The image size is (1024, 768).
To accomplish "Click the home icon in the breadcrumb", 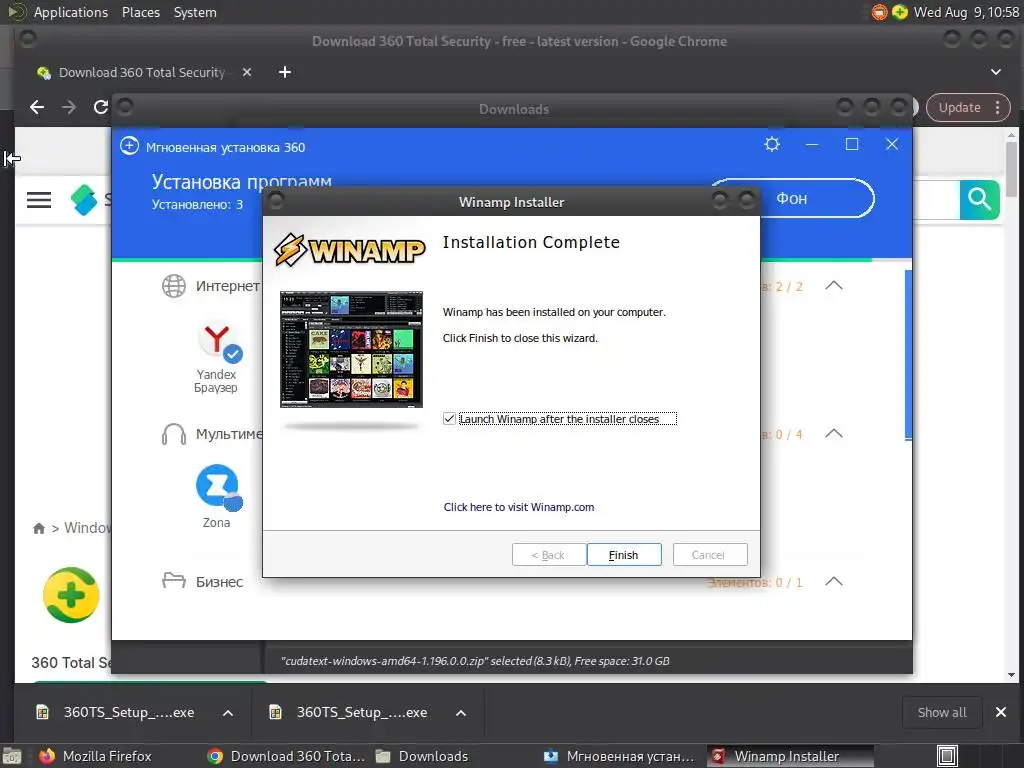I will [x=39, y=528].
